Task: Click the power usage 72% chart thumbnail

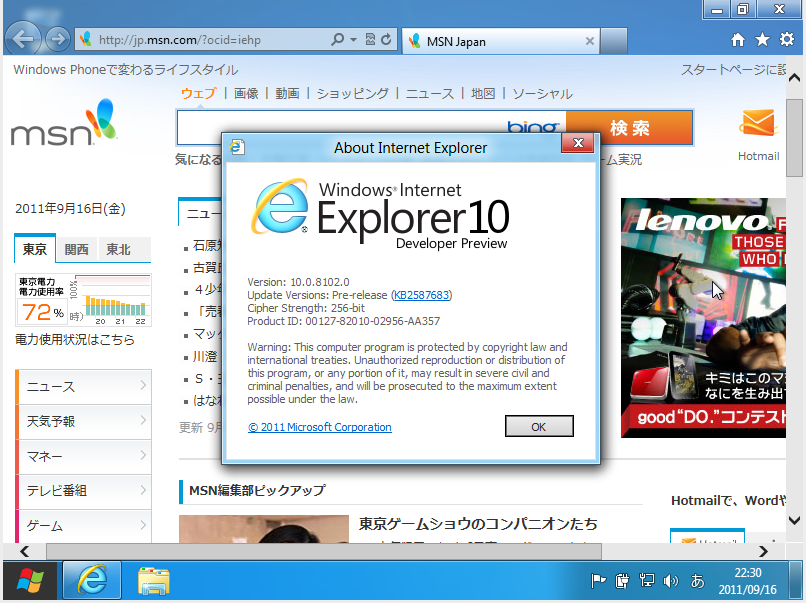Action: point(83,300)
